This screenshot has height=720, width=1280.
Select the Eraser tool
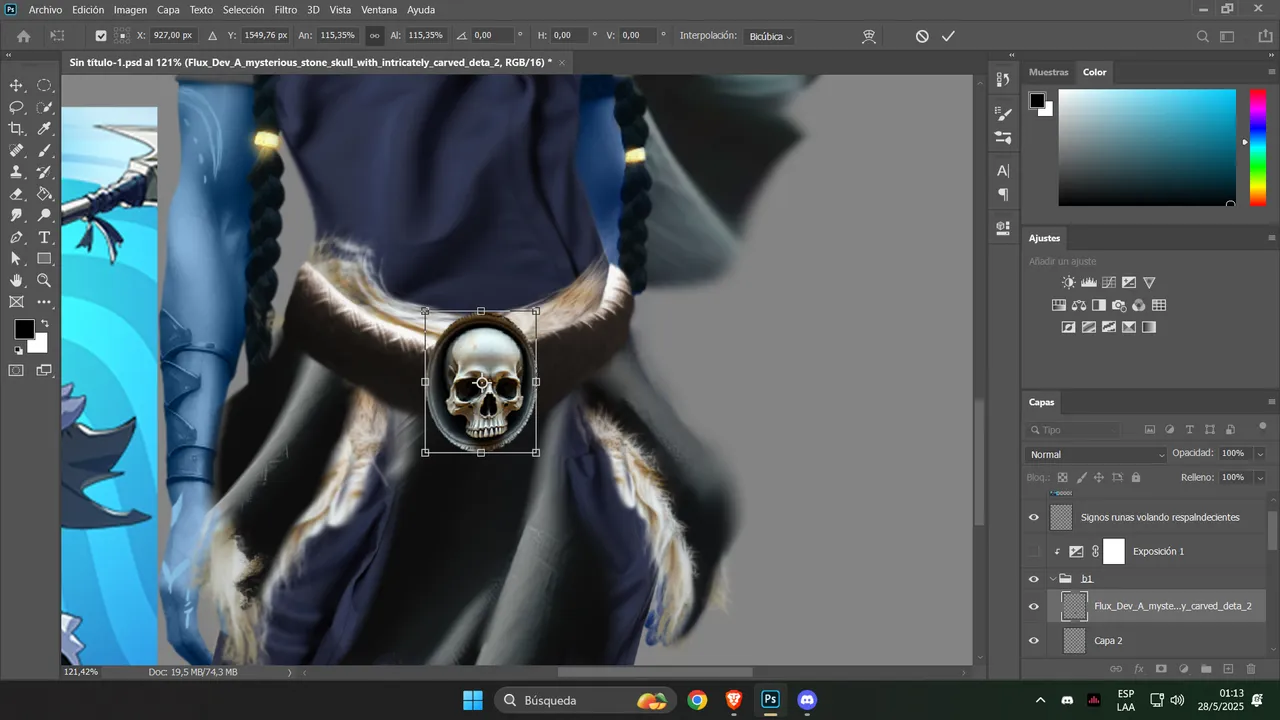coord(16,194)
